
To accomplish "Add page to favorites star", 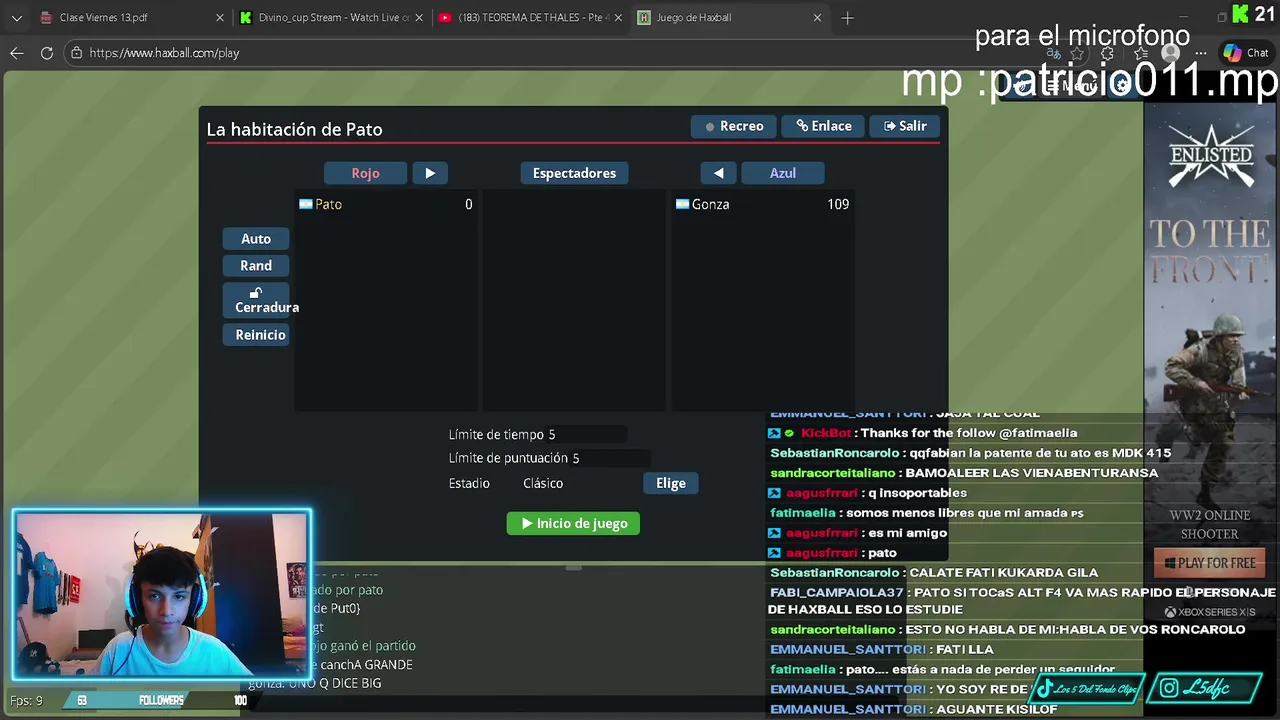I will (1077, 54).
